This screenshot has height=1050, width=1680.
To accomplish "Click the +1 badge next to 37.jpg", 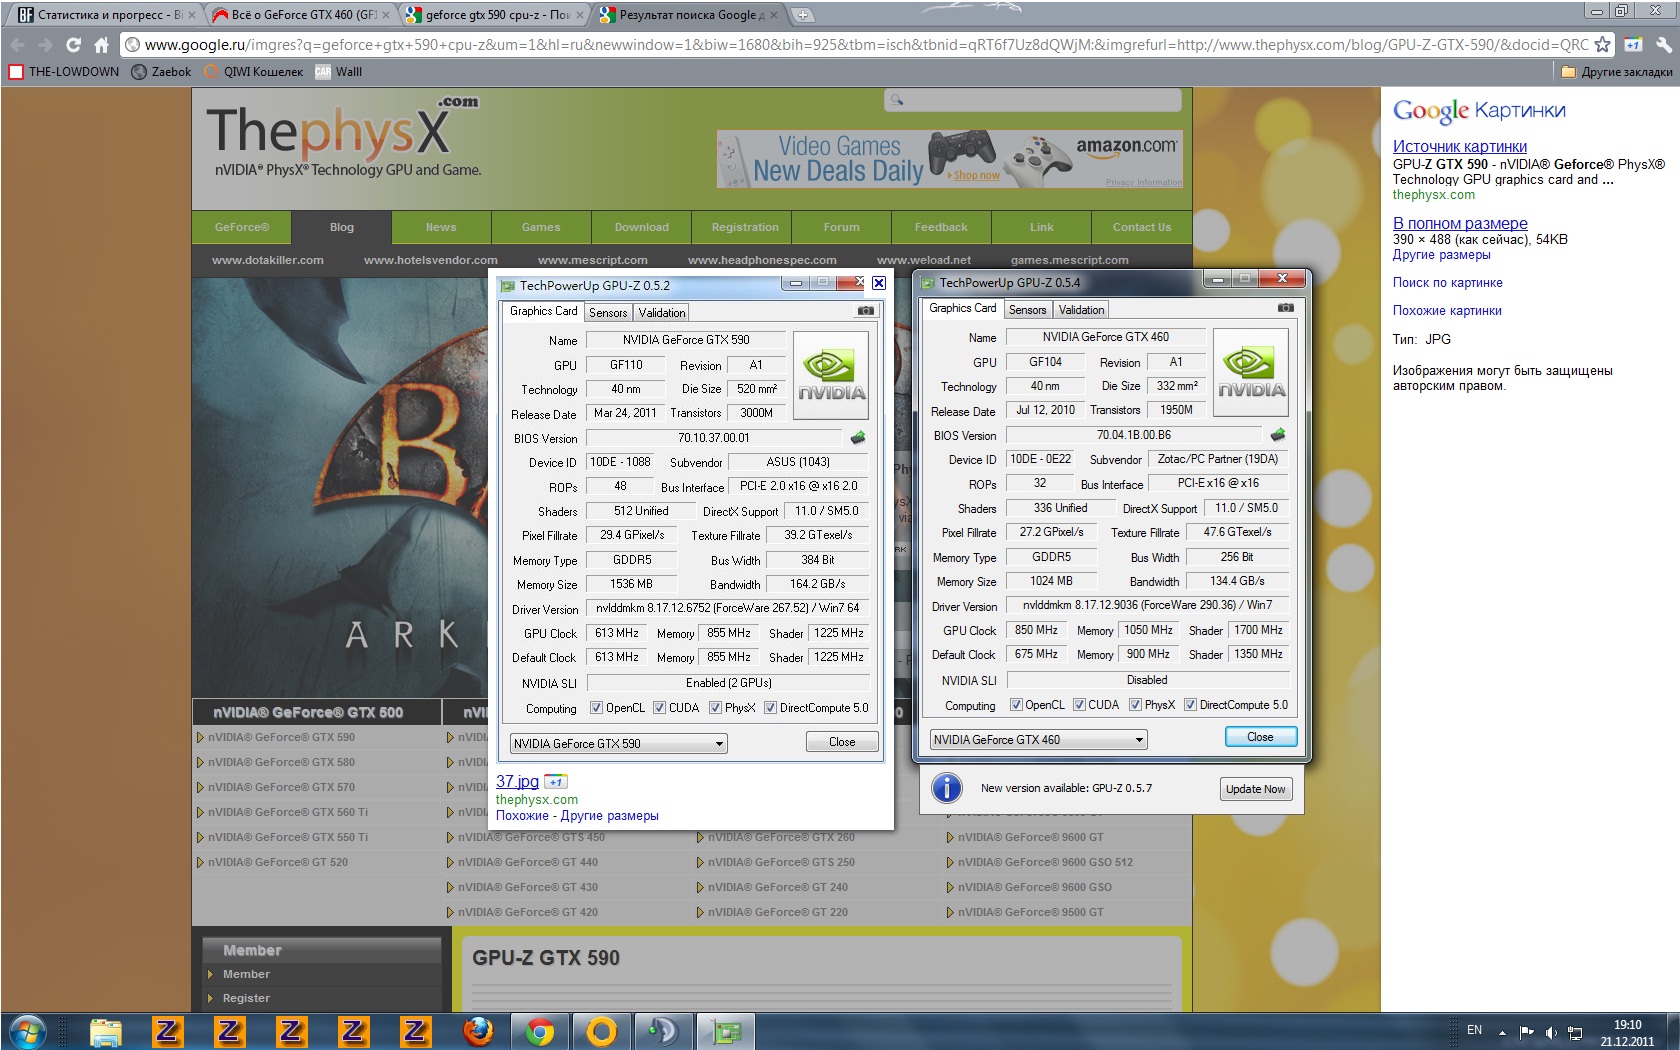I will coord(555,782).
